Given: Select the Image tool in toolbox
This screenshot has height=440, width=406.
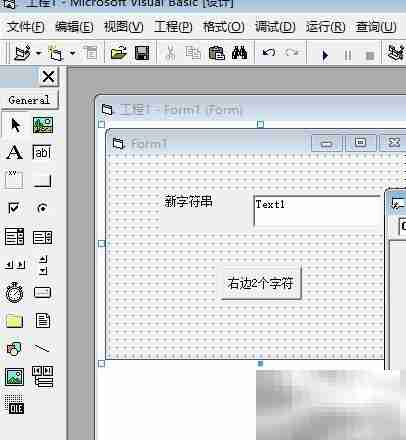Looking at the screenshot, I should [14, 377].
